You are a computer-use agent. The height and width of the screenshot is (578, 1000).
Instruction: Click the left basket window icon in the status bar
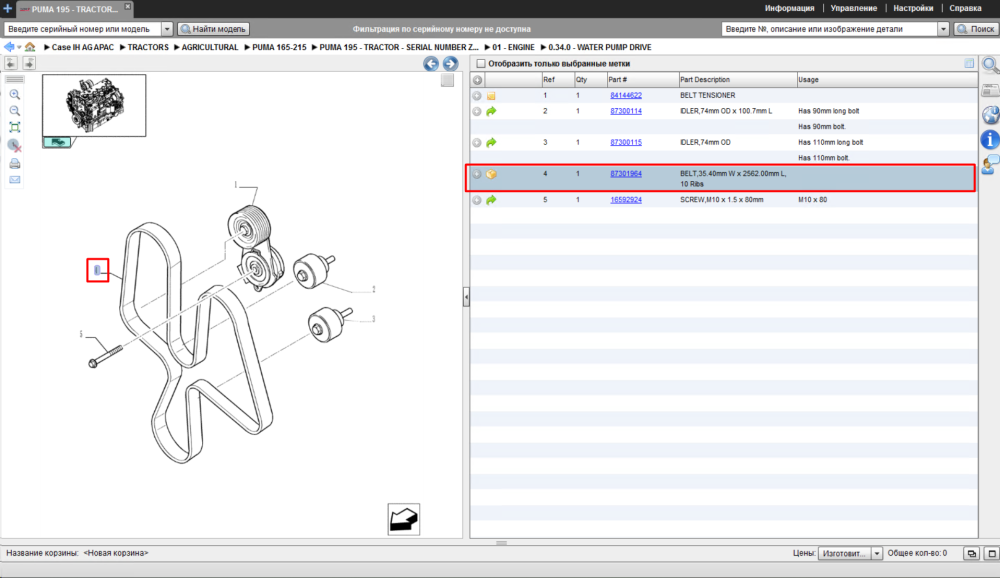(x=971, y=554)
